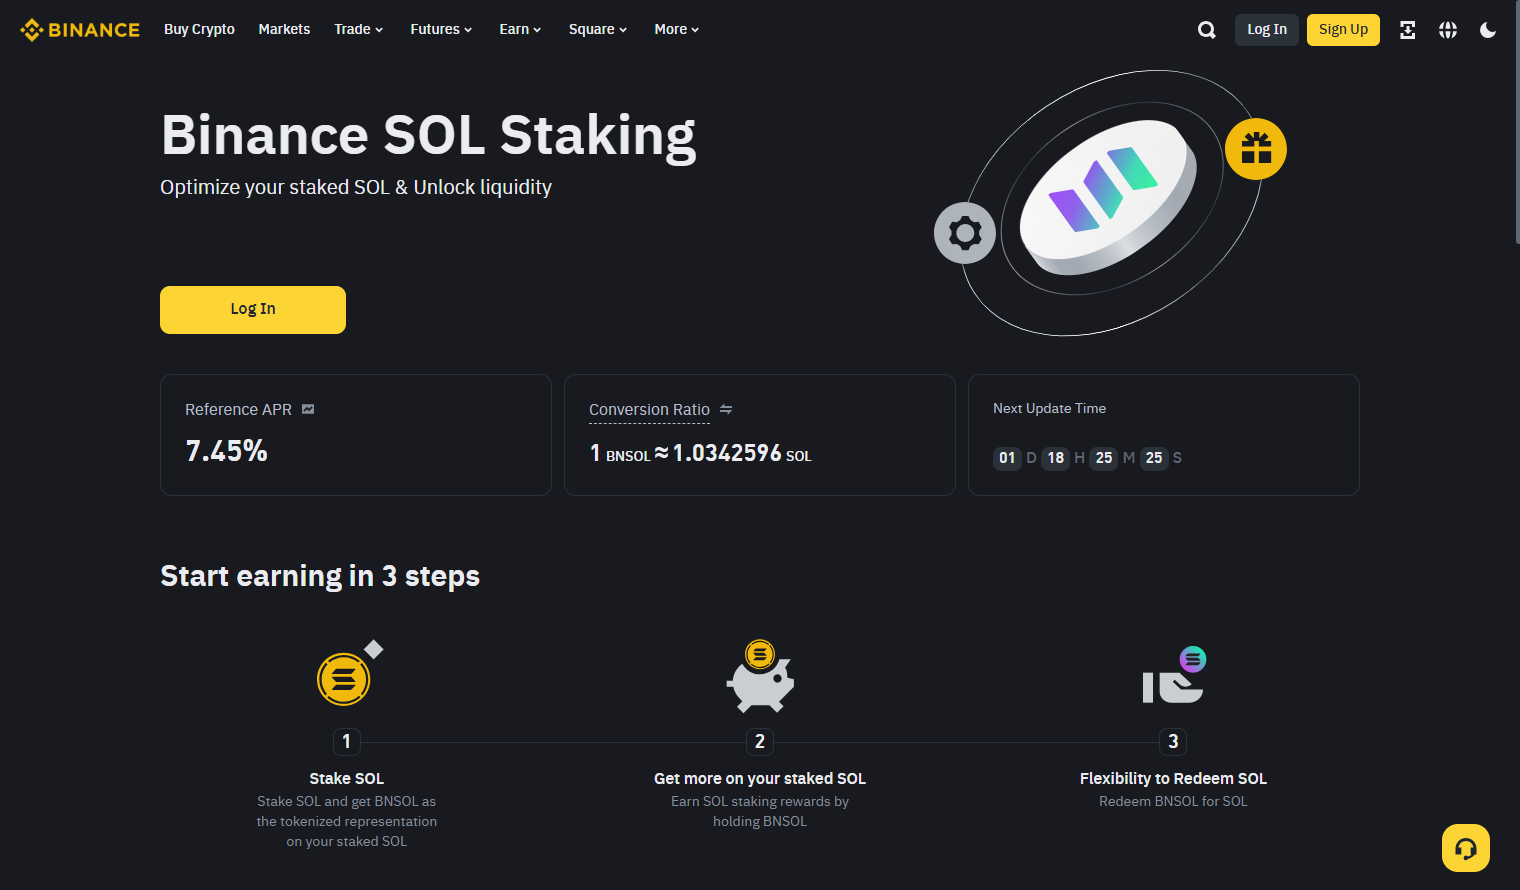The image size is (1520, 890).
Task: Click the Binance SOL Staking heading
Action: [x=428, y=136]
